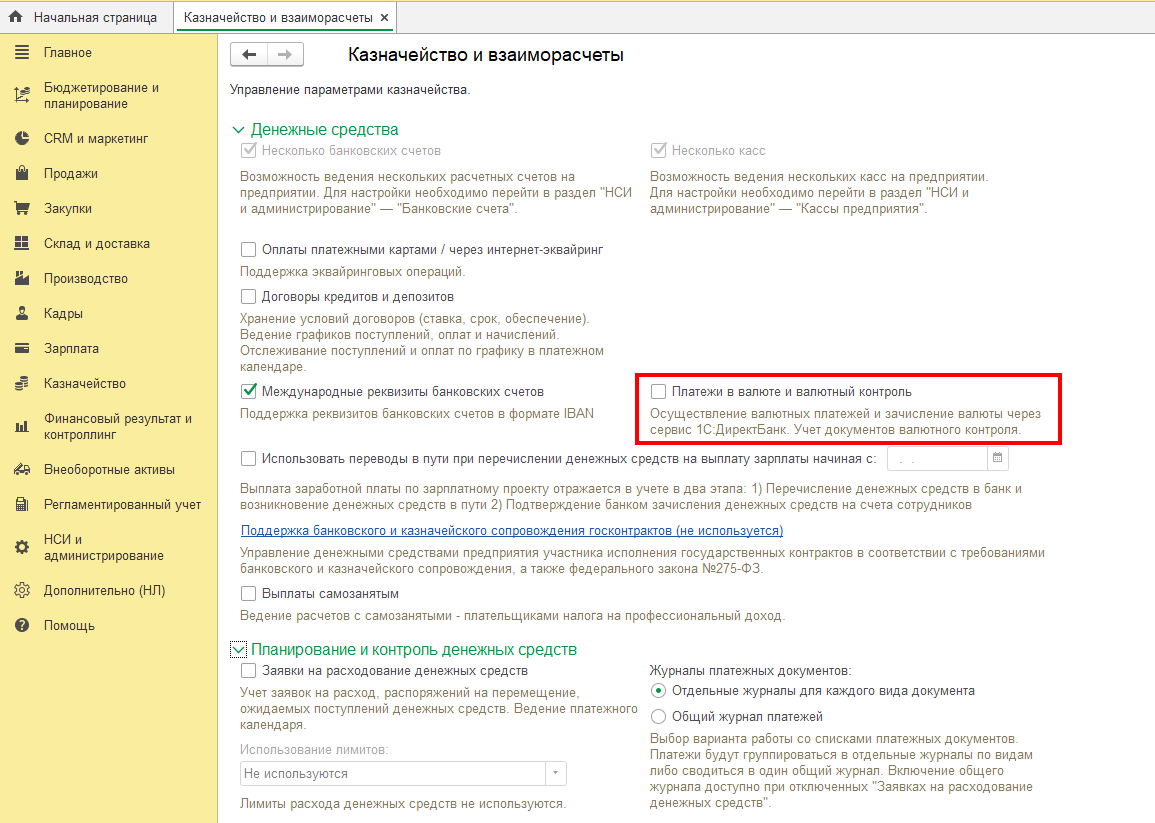This screenshot has width=1155, height=823.
Task: Go back with the left arrow button
Action: pos(249,55)
